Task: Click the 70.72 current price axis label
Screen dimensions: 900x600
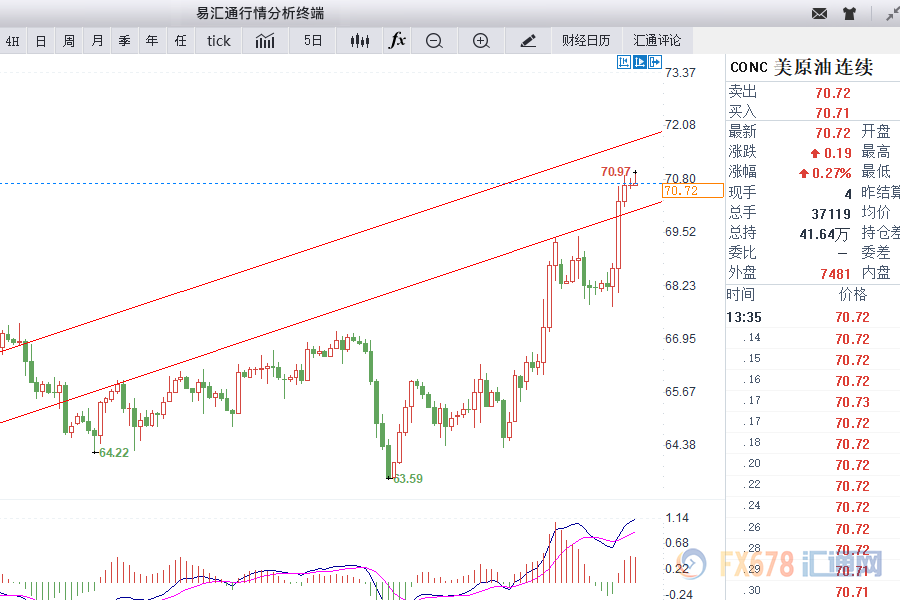Action: pos(681,190)
